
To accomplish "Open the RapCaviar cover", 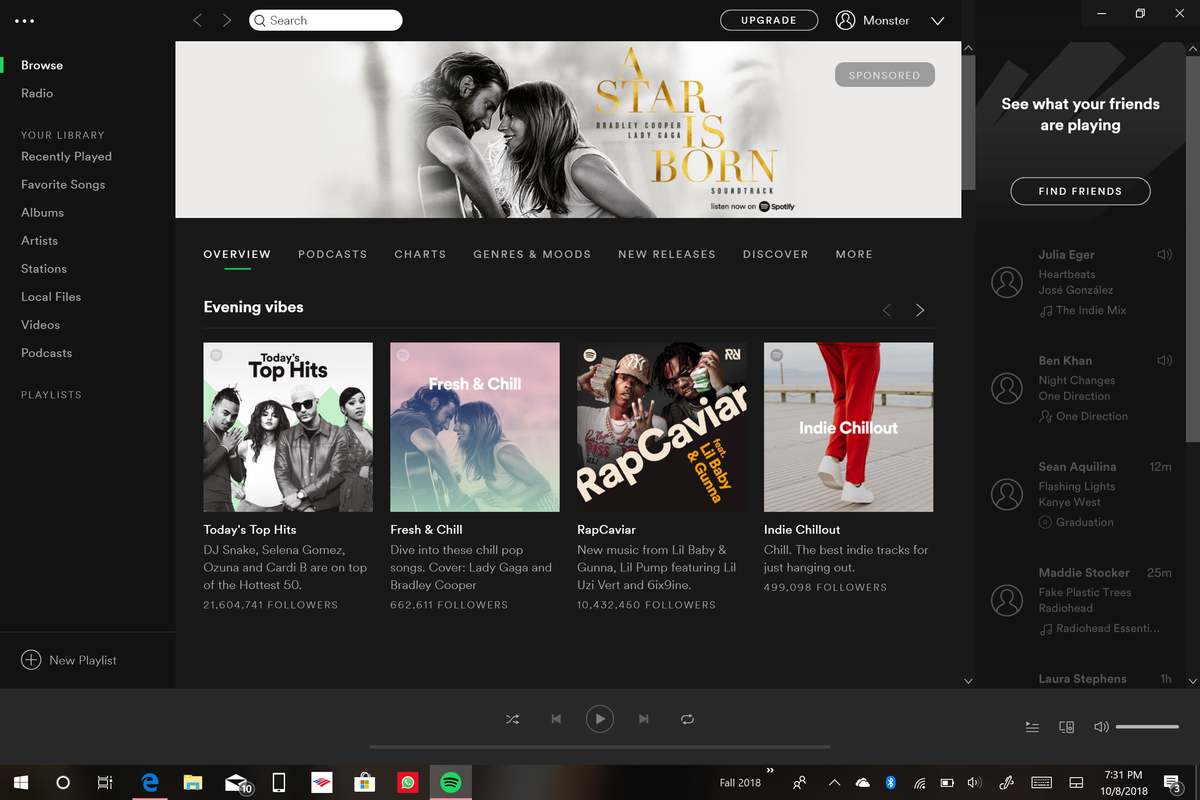I will click(662, 427).
